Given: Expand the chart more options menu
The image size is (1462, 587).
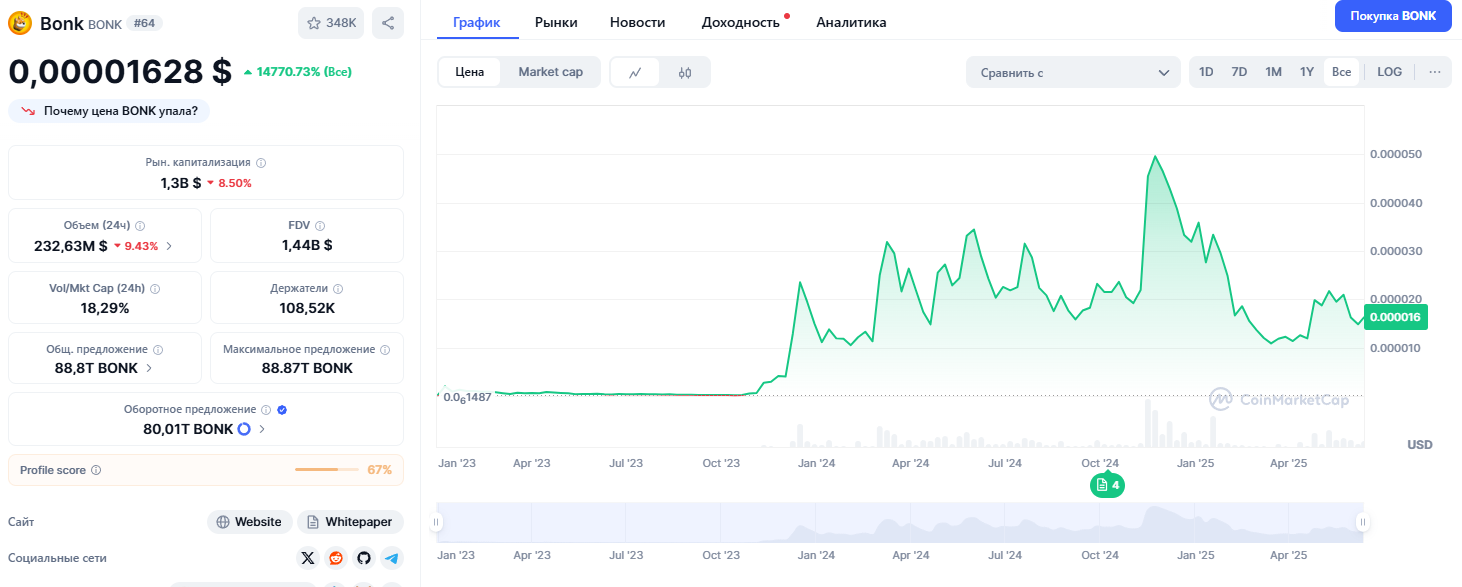Looking at the screenshot, I should (1435, 72).
